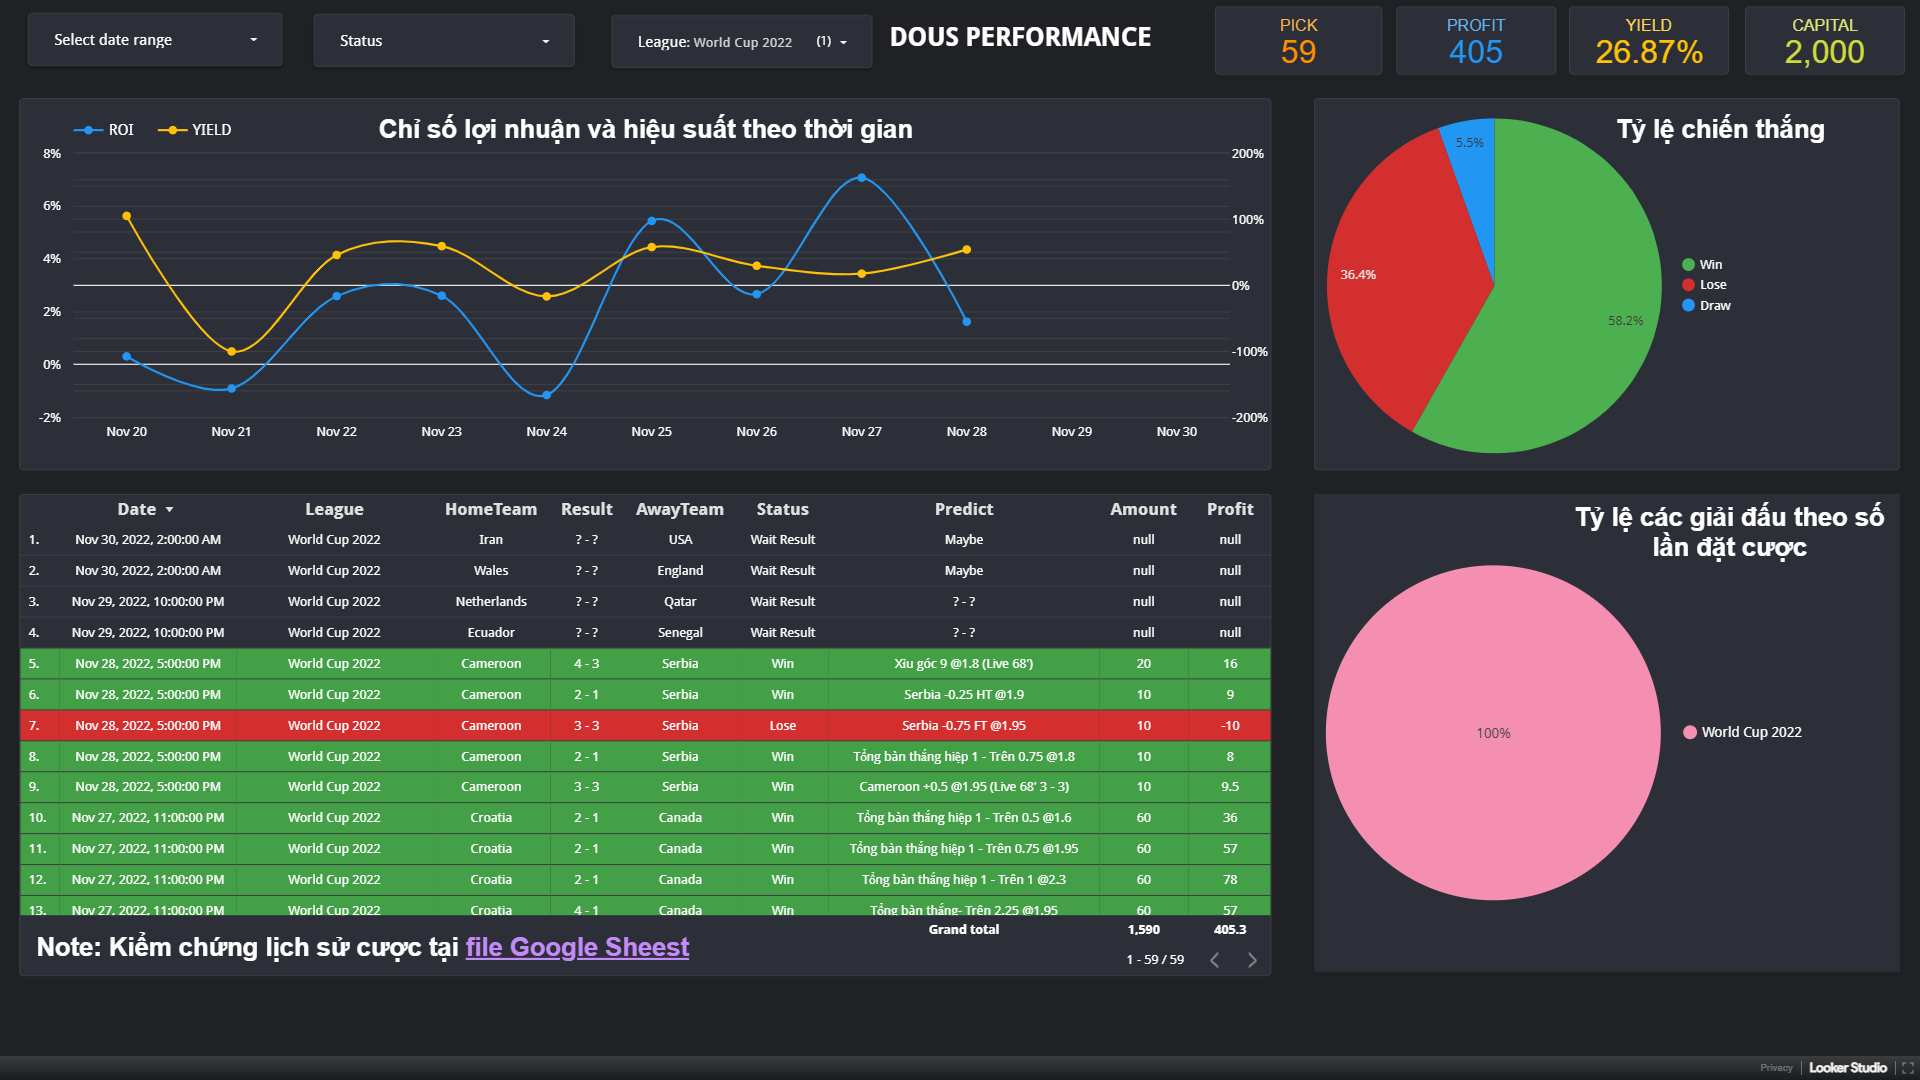Image resolution: width=1920 pixels, height=1080 pixels.
Task: Open the League World Cup 2022 filter
Action: (741, 42)
